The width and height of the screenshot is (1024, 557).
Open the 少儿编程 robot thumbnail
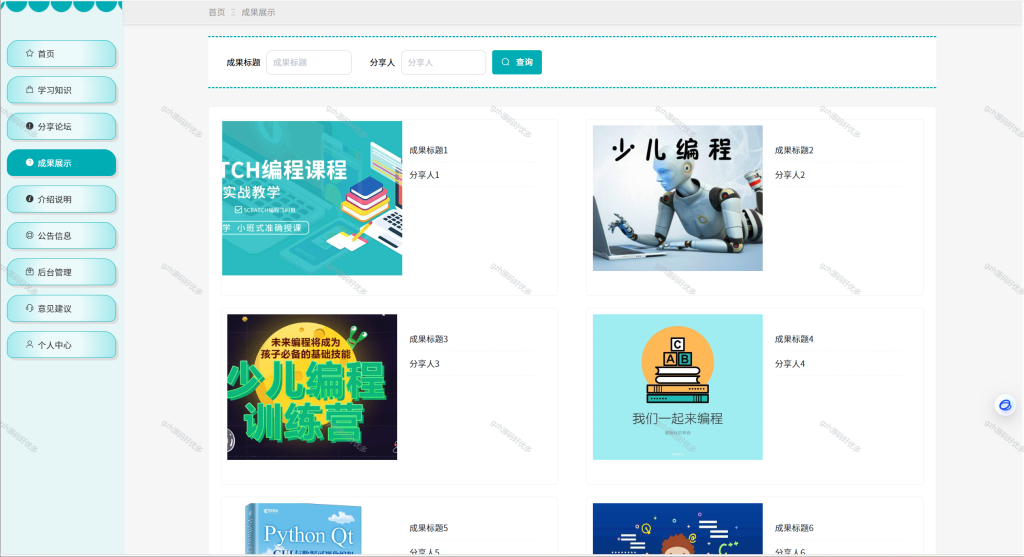click(678, 198)
